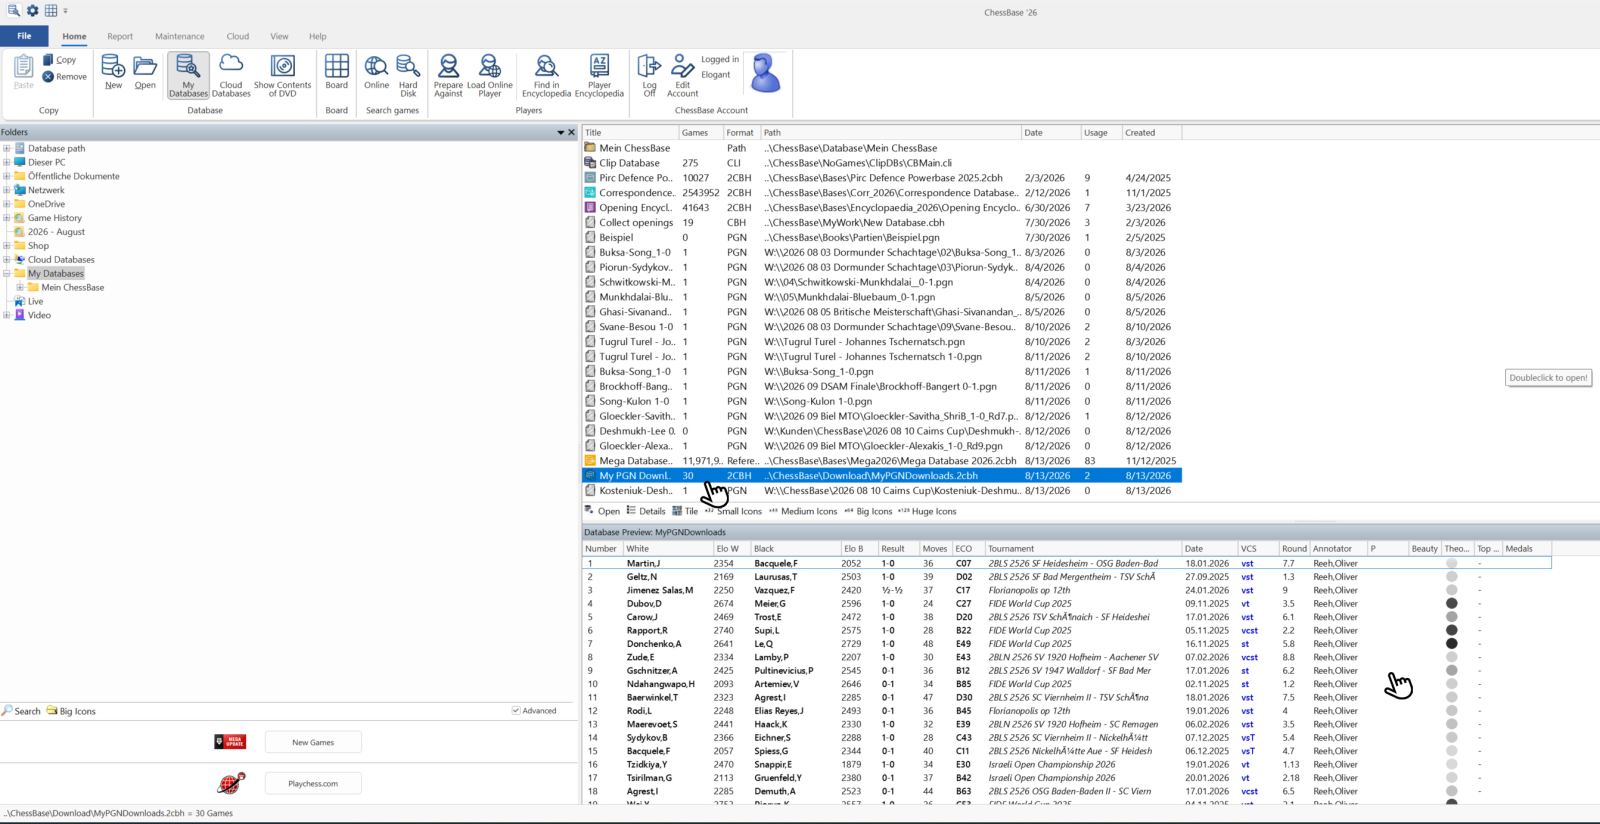Sort database list by Games column

pos(700,132)
